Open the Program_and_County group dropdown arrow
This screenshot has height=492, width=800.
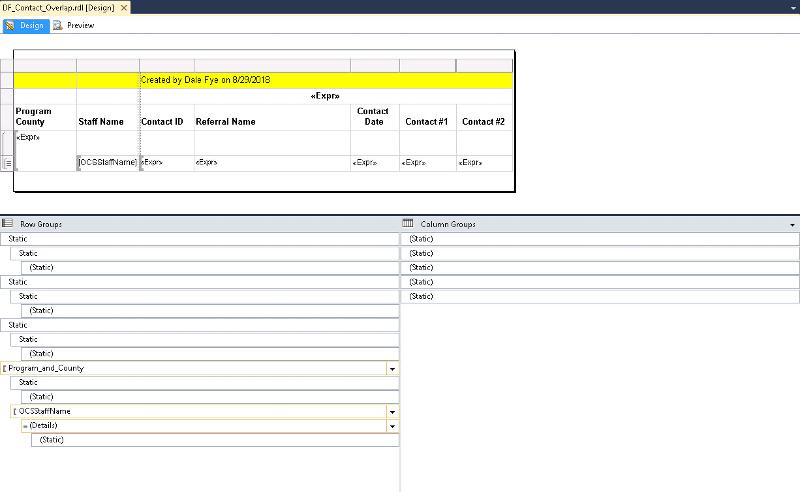pyautogui.click(x=392, y=368)
